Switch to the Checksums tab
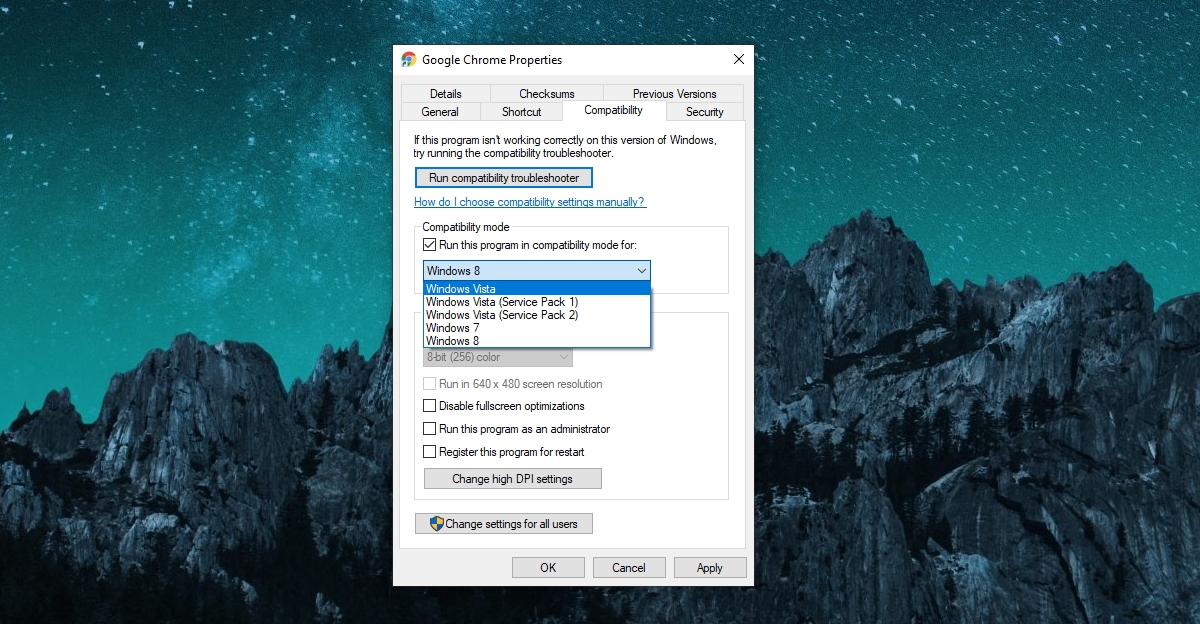The height and width of the screenshot is (624, 1200). [x=547, y=94]
